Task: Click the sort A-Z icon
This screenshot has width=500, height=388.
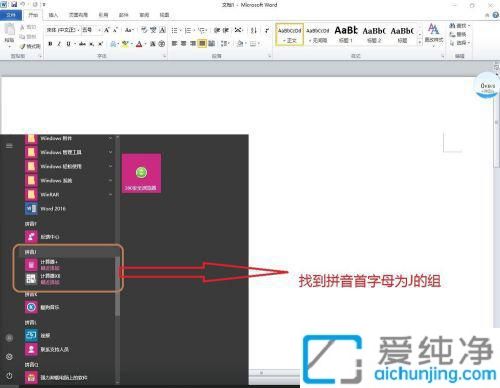Action: [254, 30]
